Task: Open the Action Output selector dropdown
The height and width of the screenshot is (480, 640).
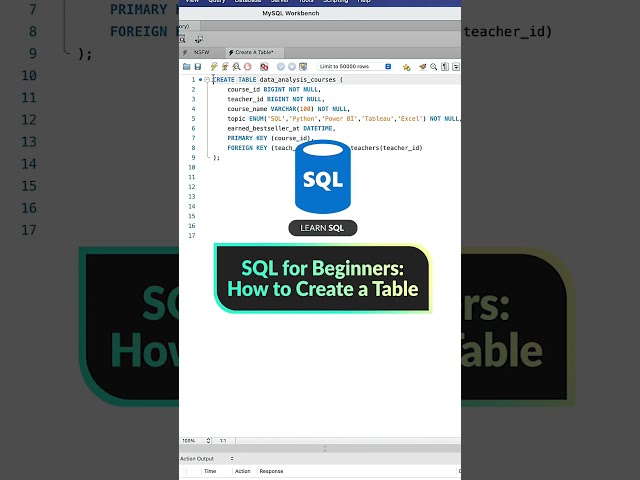Action: click(x=207, y=459)
